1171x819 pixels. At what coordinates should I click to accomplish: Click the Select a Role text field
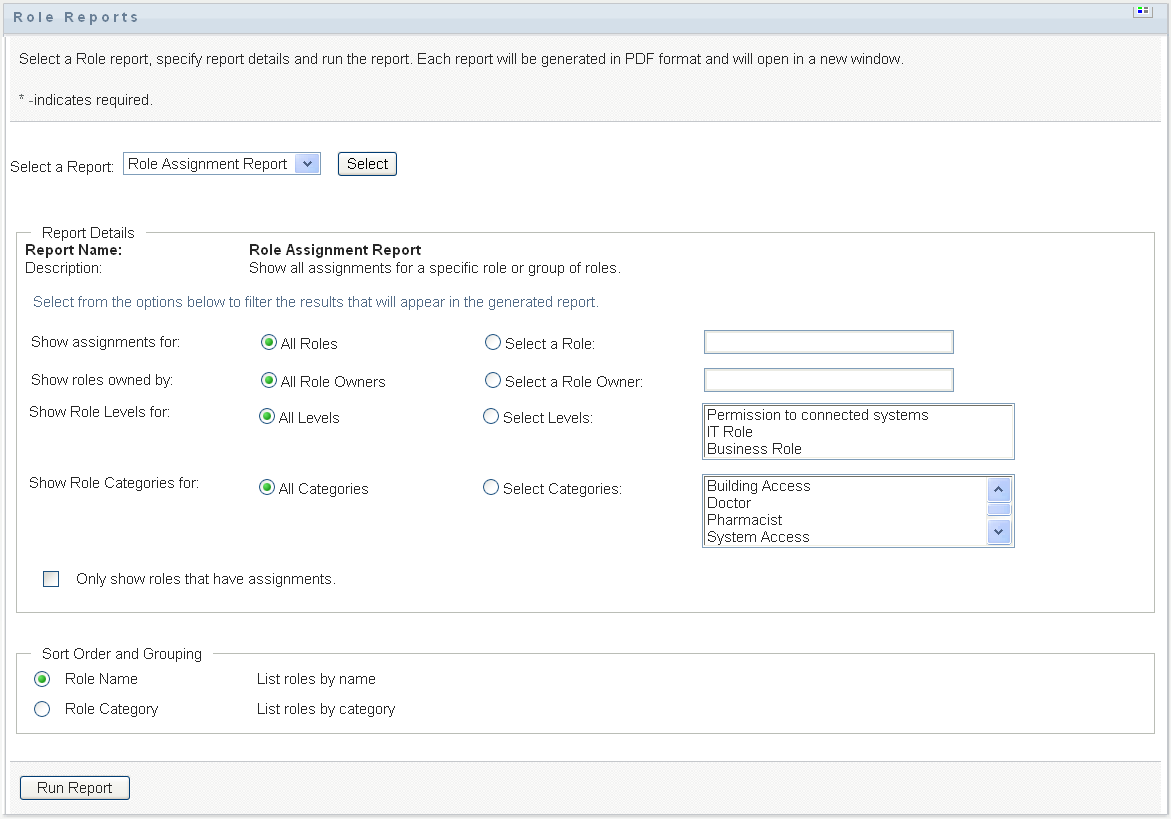pyautogui.click(x=828, y=343)
